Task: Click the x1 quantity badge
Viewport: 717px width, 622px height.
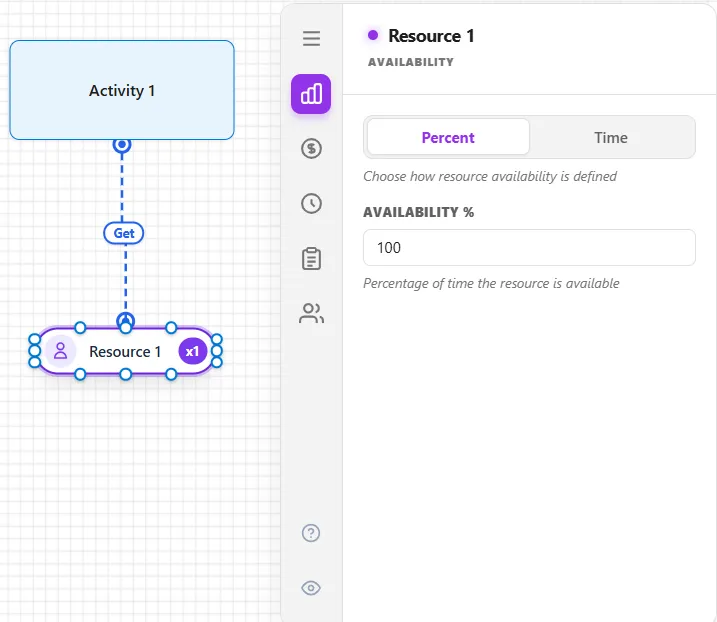Action: (193, 351)
